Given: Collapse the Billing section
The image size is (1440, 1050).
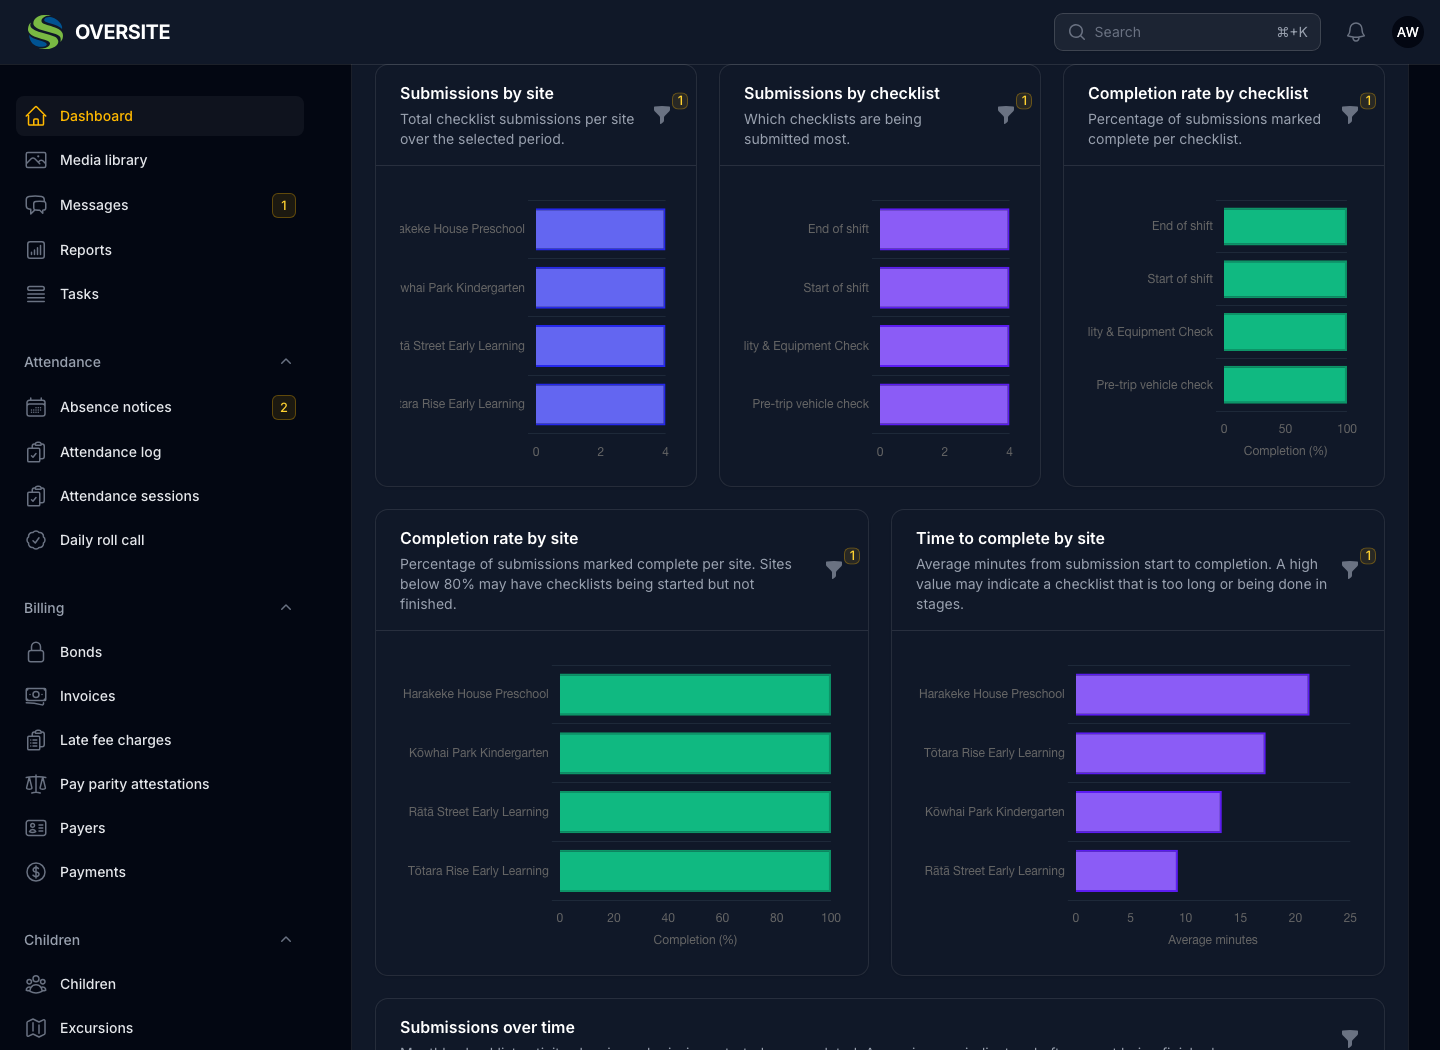Looking at the screenshot, I should 286,608.
